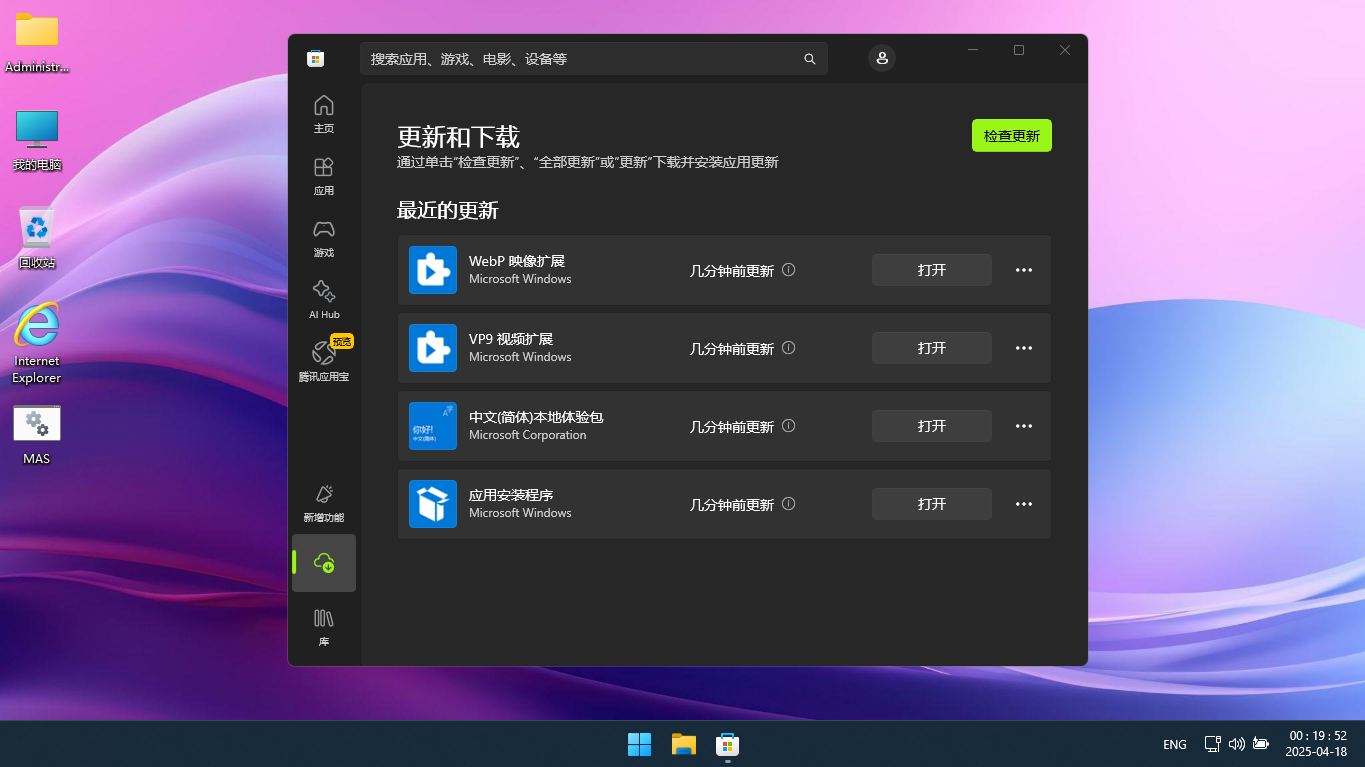
Task: Click the battery tray icon
Action: pyautogui.click(x=1261, y=744)
